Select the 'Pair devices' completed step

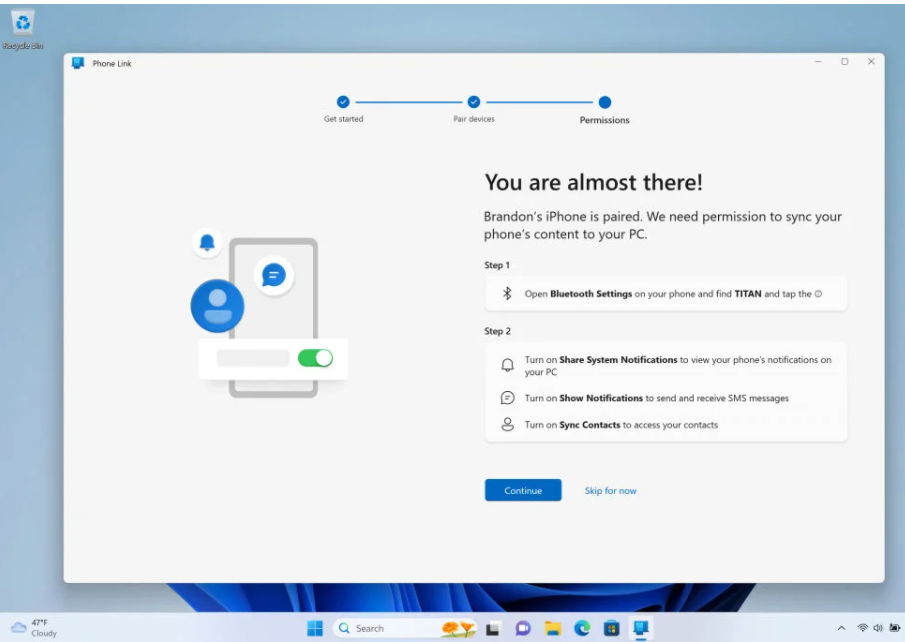(474, 102)
